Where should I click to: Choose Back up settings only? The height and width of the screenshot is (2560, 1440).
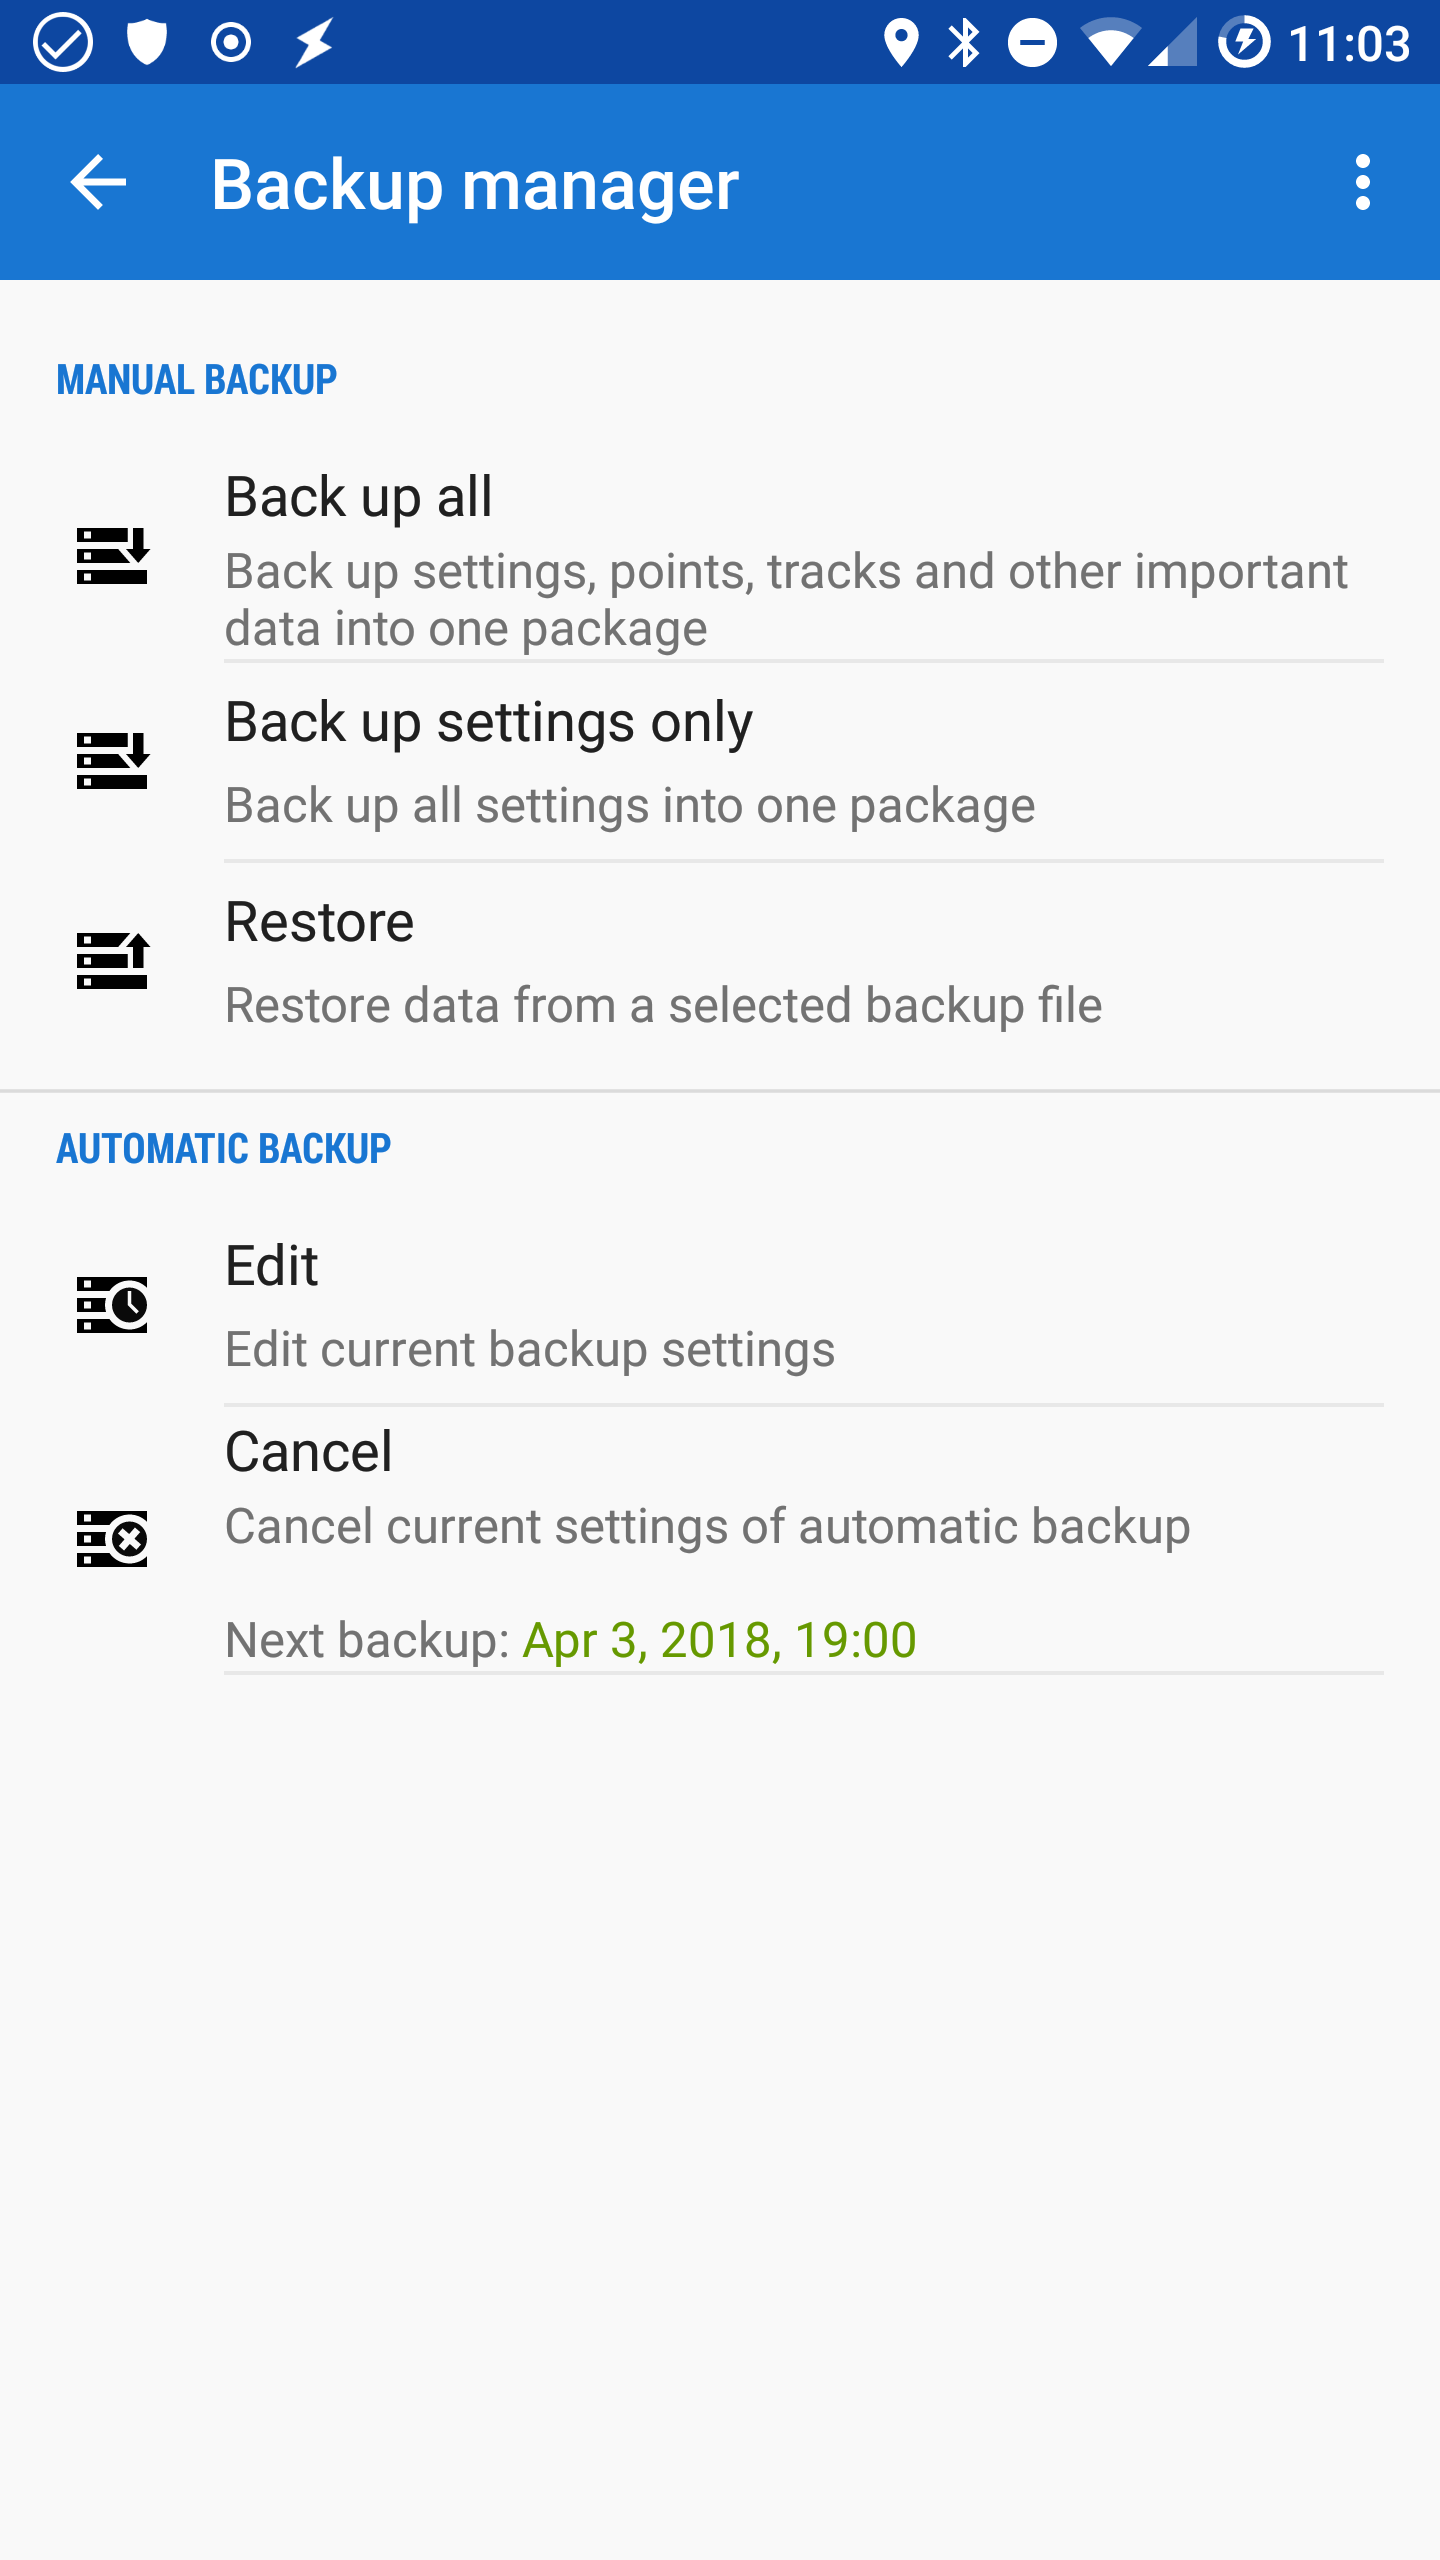click(630, 762)
